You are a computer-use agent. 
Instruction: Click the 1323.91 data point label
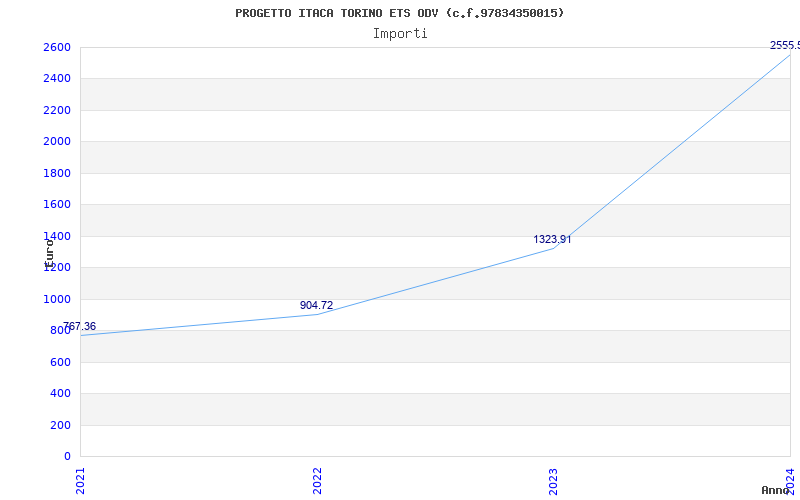[552, 240]
